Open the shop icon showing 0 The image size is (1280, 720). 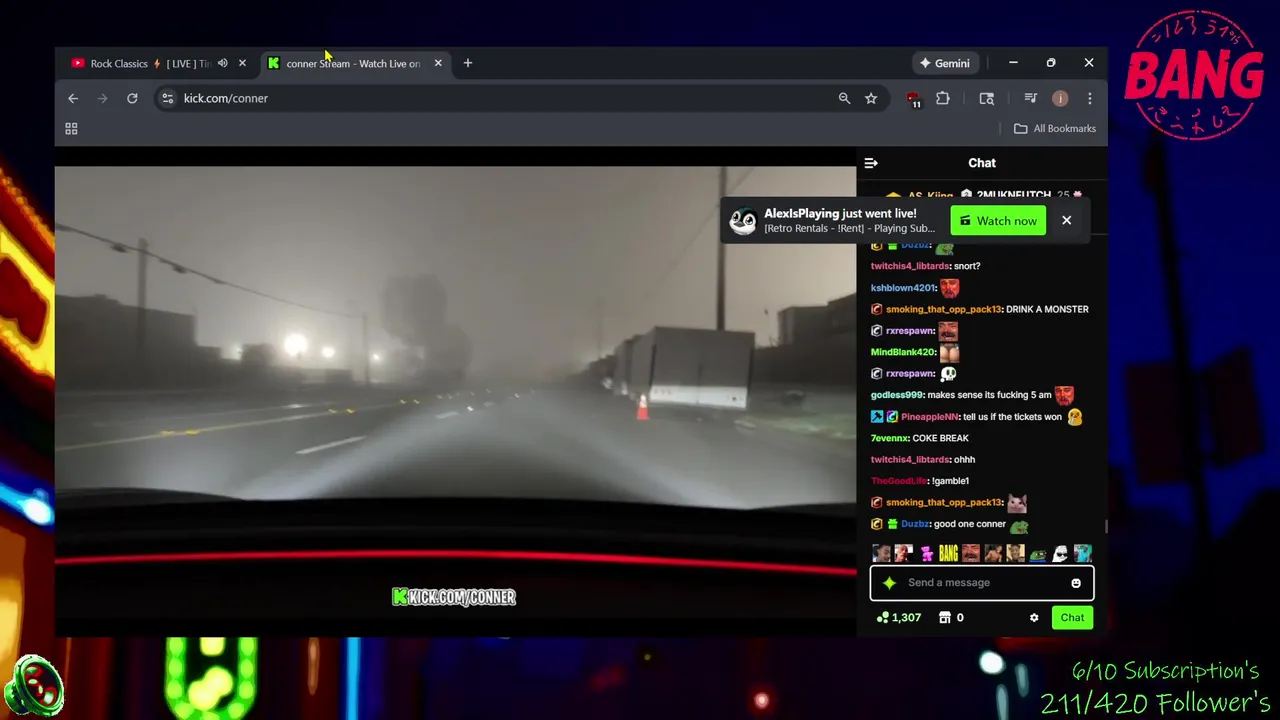coord(951,618)
